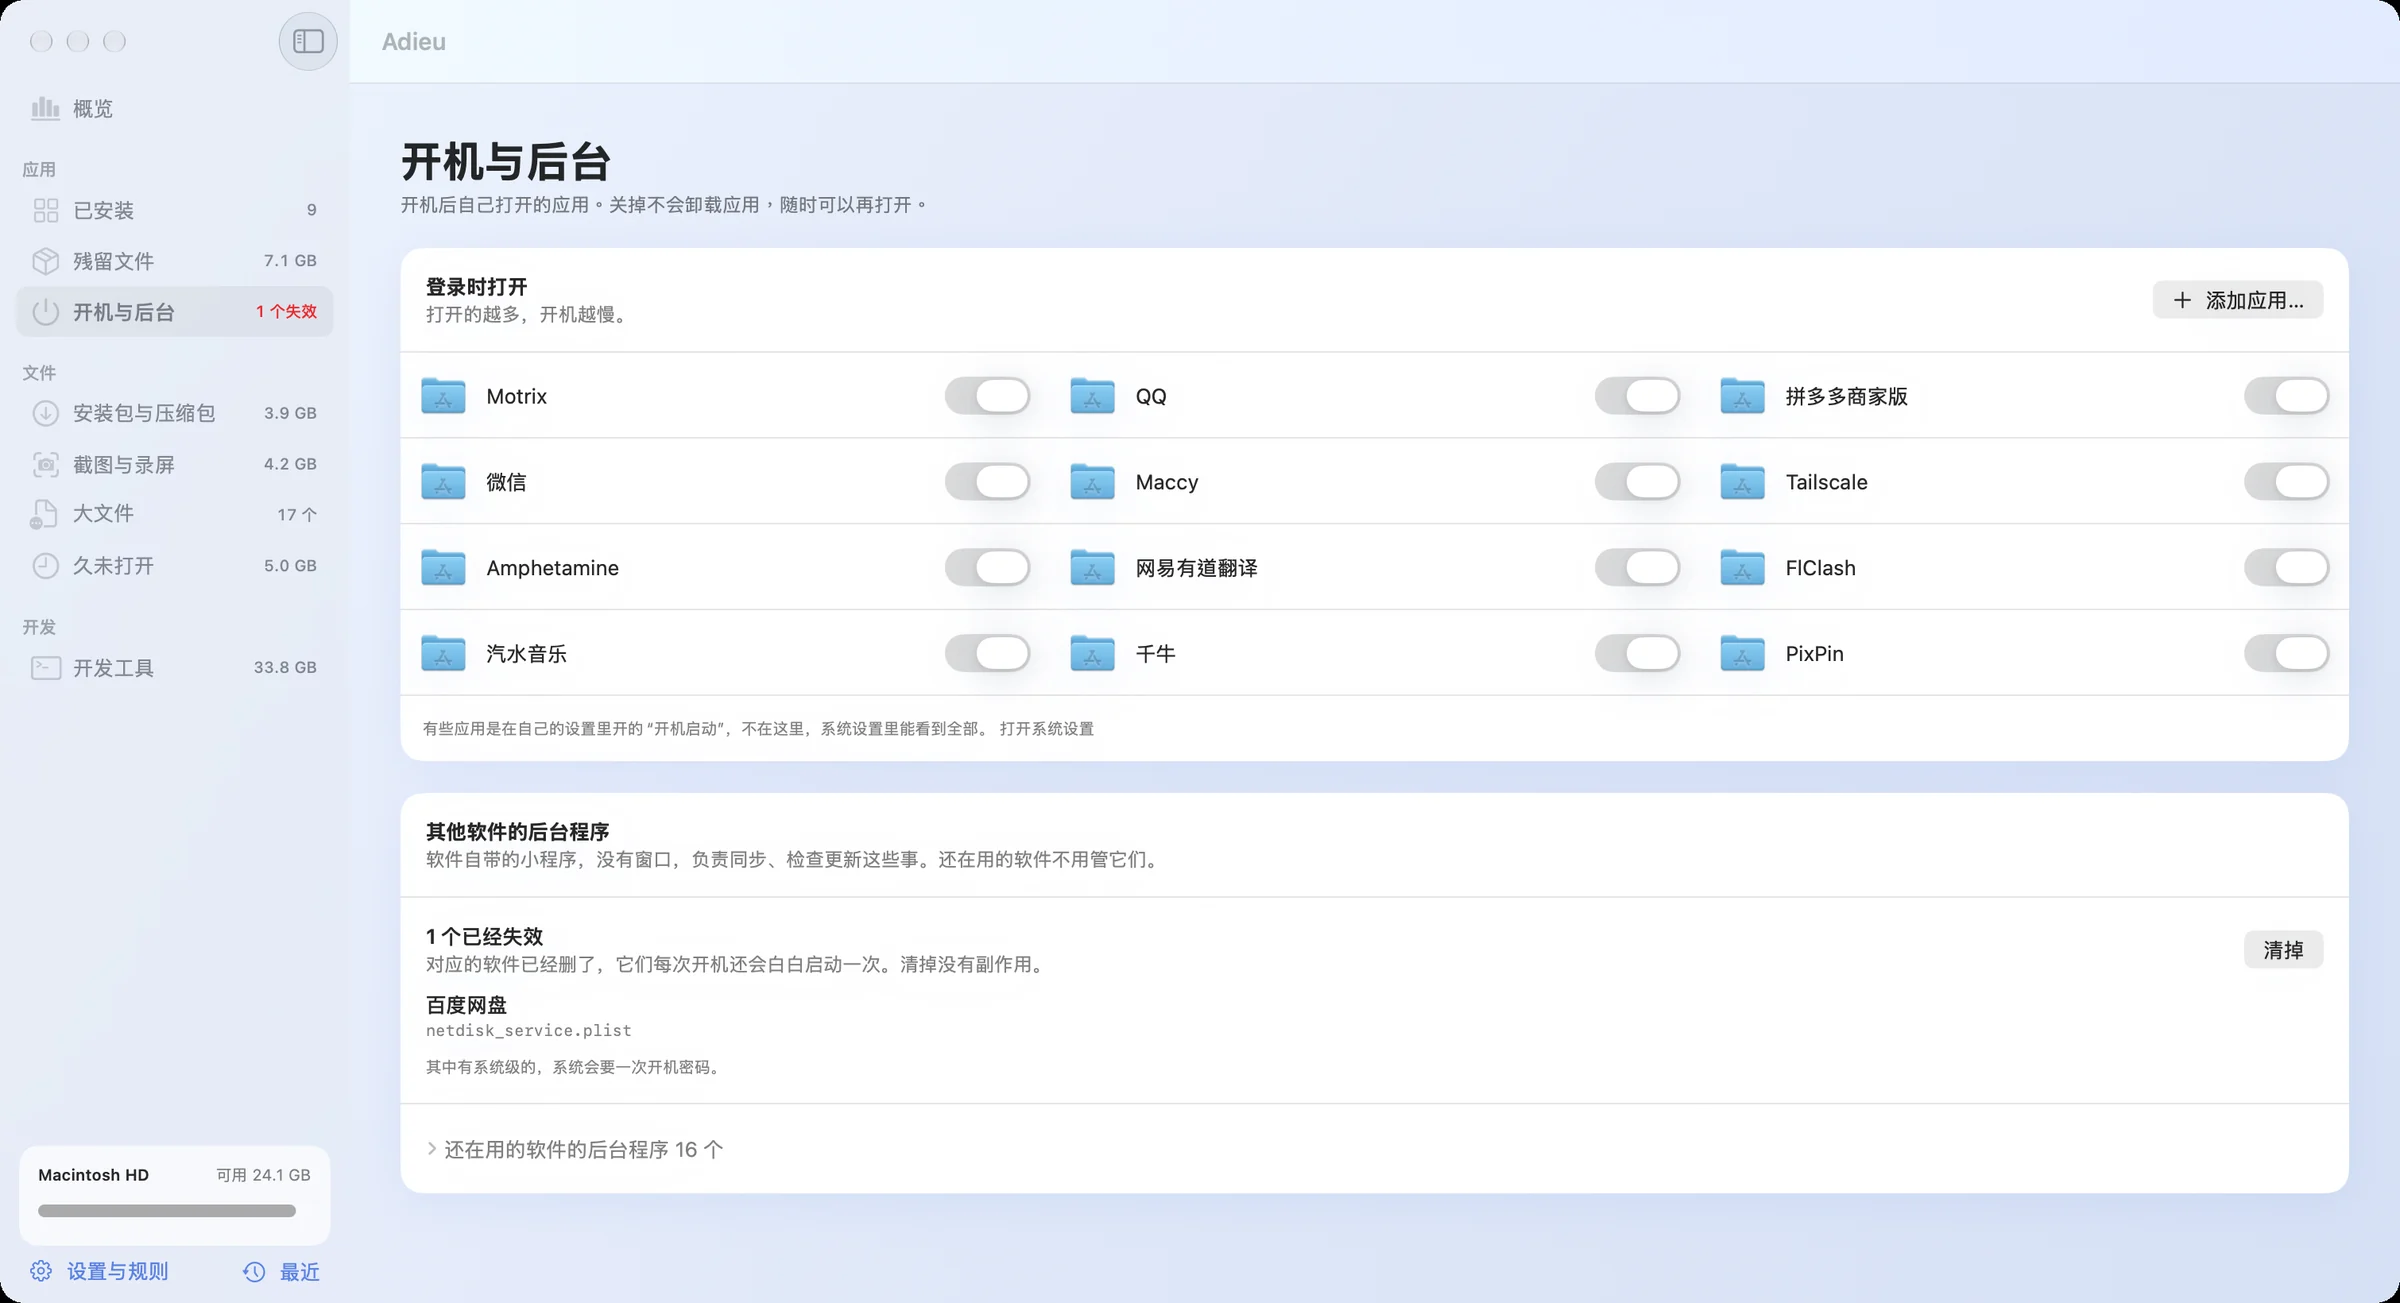
Task: Click the document icon beside 大文件
Action: [44, 514]
